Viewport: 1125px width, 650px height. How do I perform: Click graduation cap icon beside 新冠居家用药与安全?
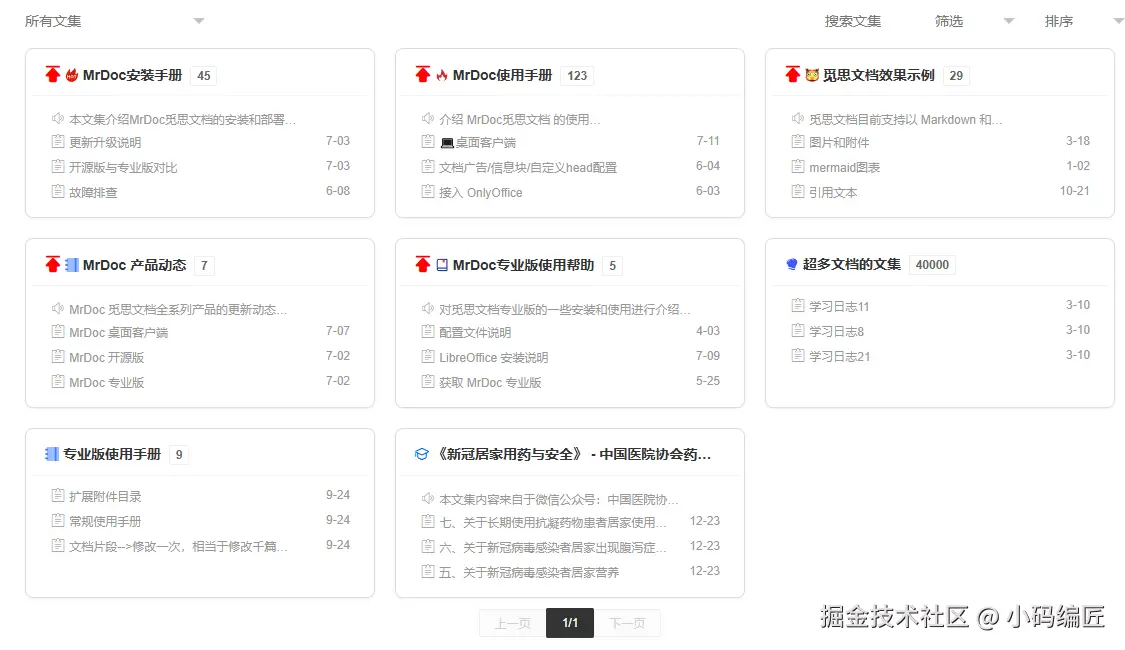[x=422, y=454]
